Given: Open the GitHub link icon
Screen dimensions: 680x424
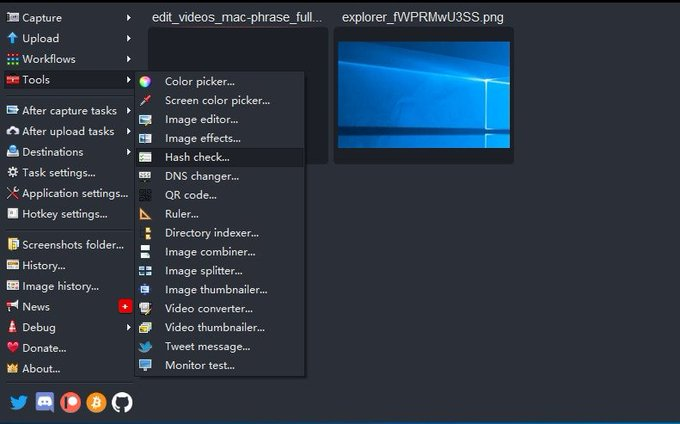Looking at the screenshot, I should click(122, 402).
